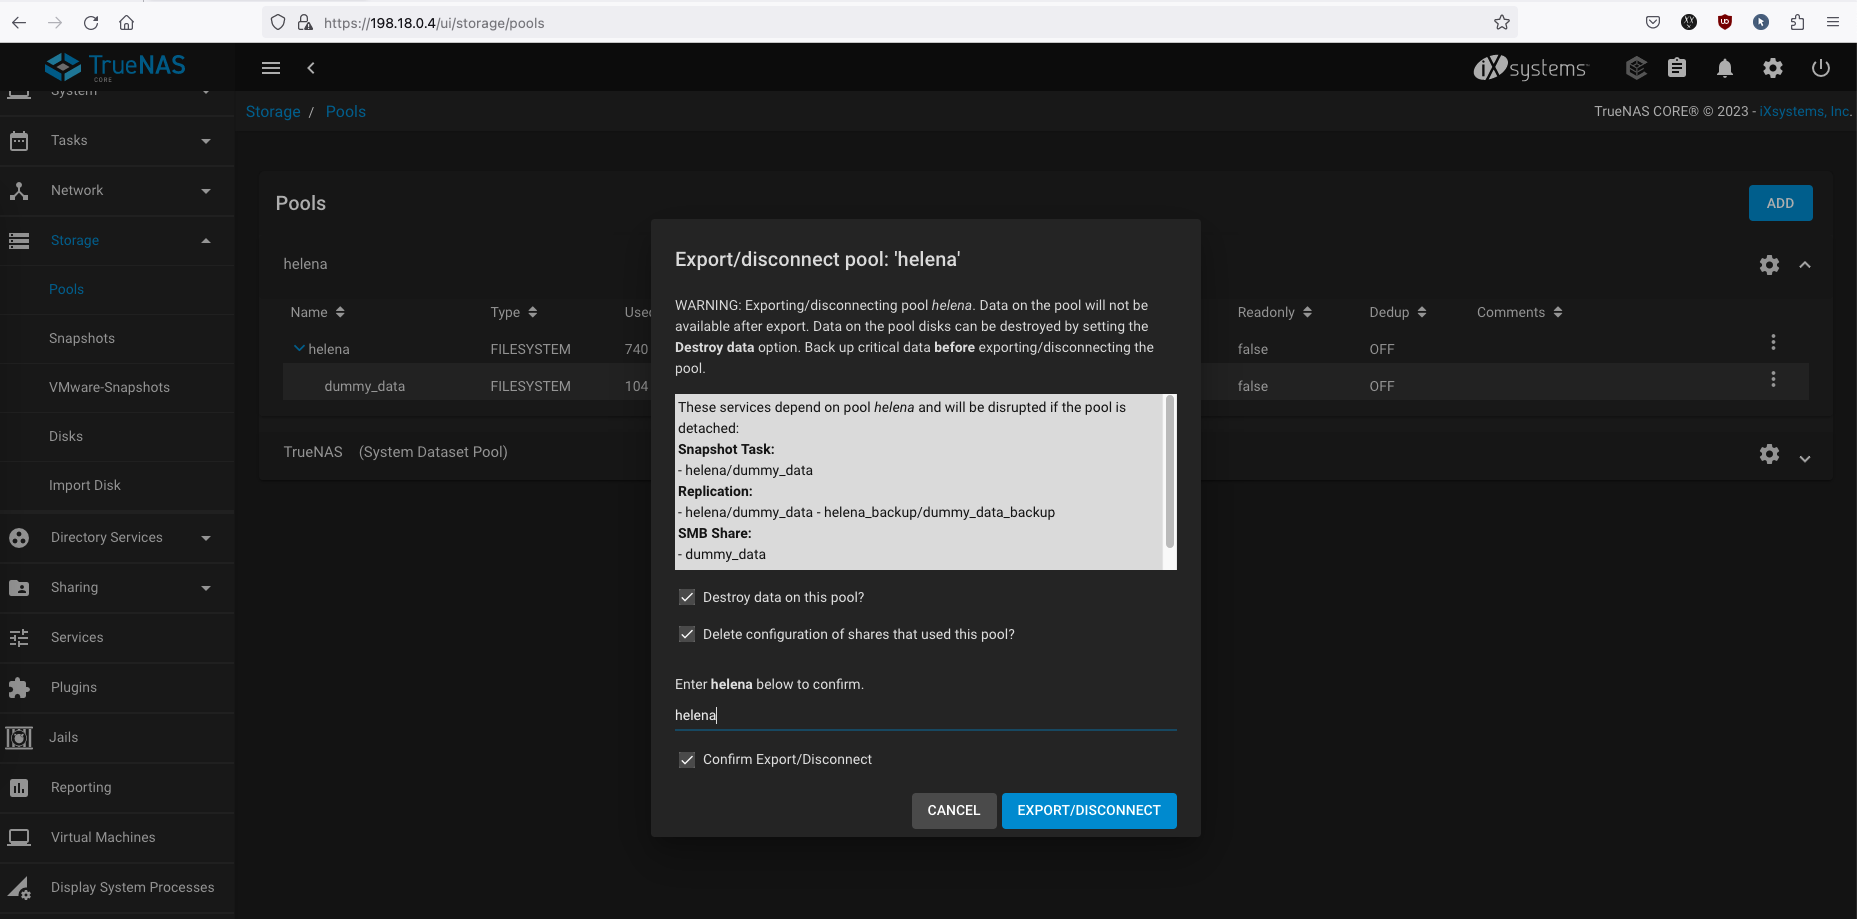Expand TrueNAS system dataset pool
This screenshot has width=1857, height=919.
pyautogui.click(x=1804, y=458)
